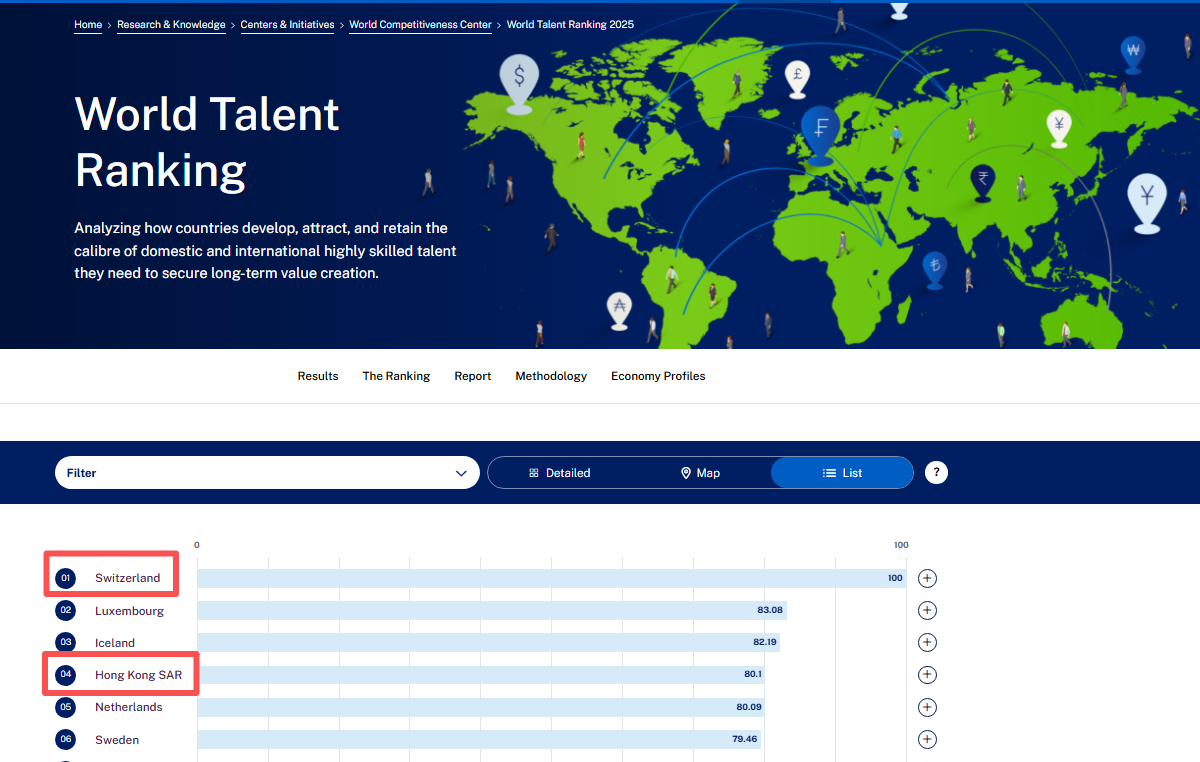Switch to Map view
This screenshot has width=1200, height=762.
[700, 473]
